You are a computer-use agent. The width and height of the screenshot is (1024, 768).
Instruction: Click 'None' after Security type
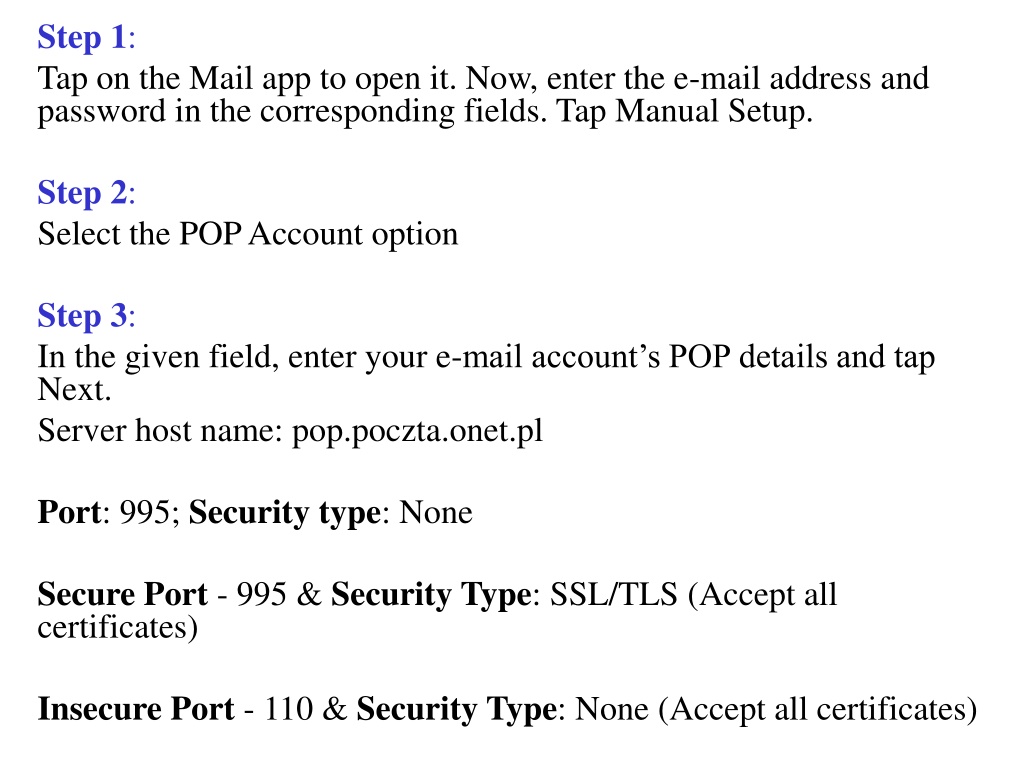pyautogui.click(x=436, y=512)
